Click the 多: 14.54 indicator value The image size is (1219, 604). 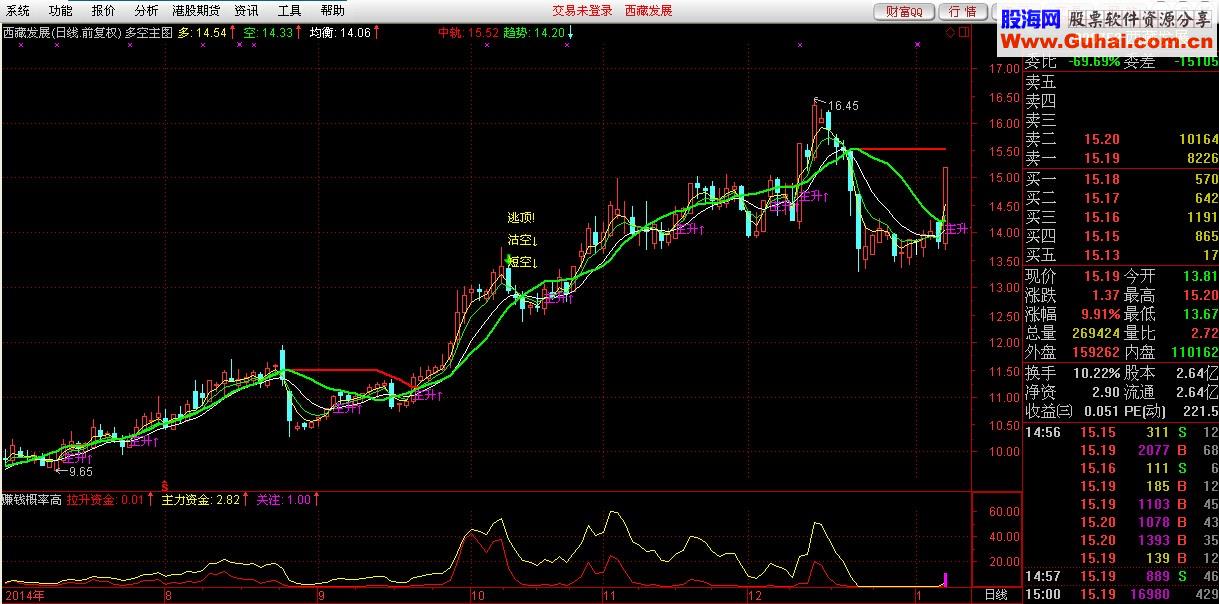point(206,33)
